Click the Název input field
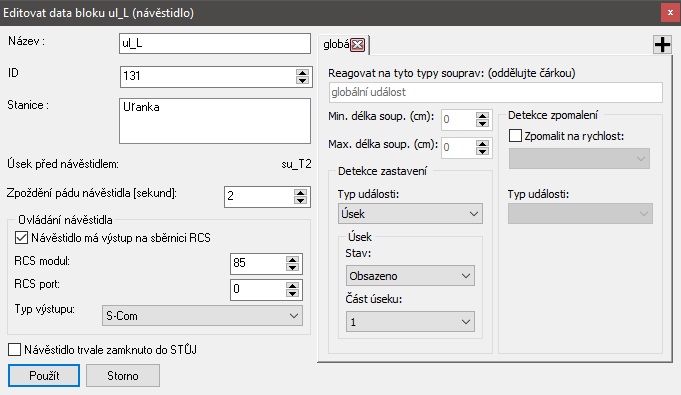The width and height of the screenshot is (681, 395). click(x=215, y=43)
